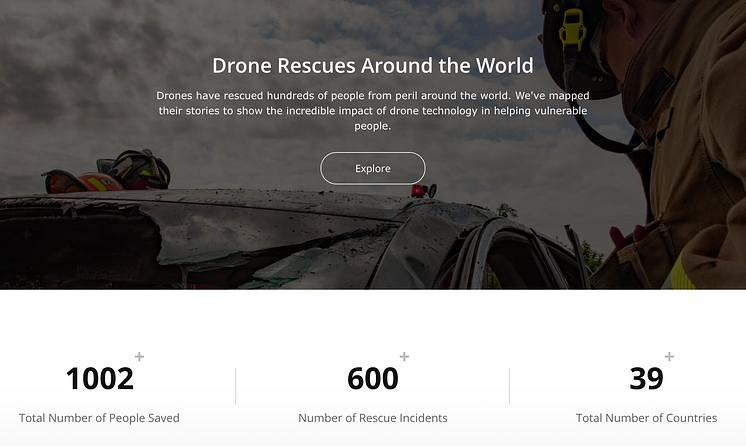Select the 1002 people saved number
The height and width of the screenshot is (446, 746).
(99, 379)
